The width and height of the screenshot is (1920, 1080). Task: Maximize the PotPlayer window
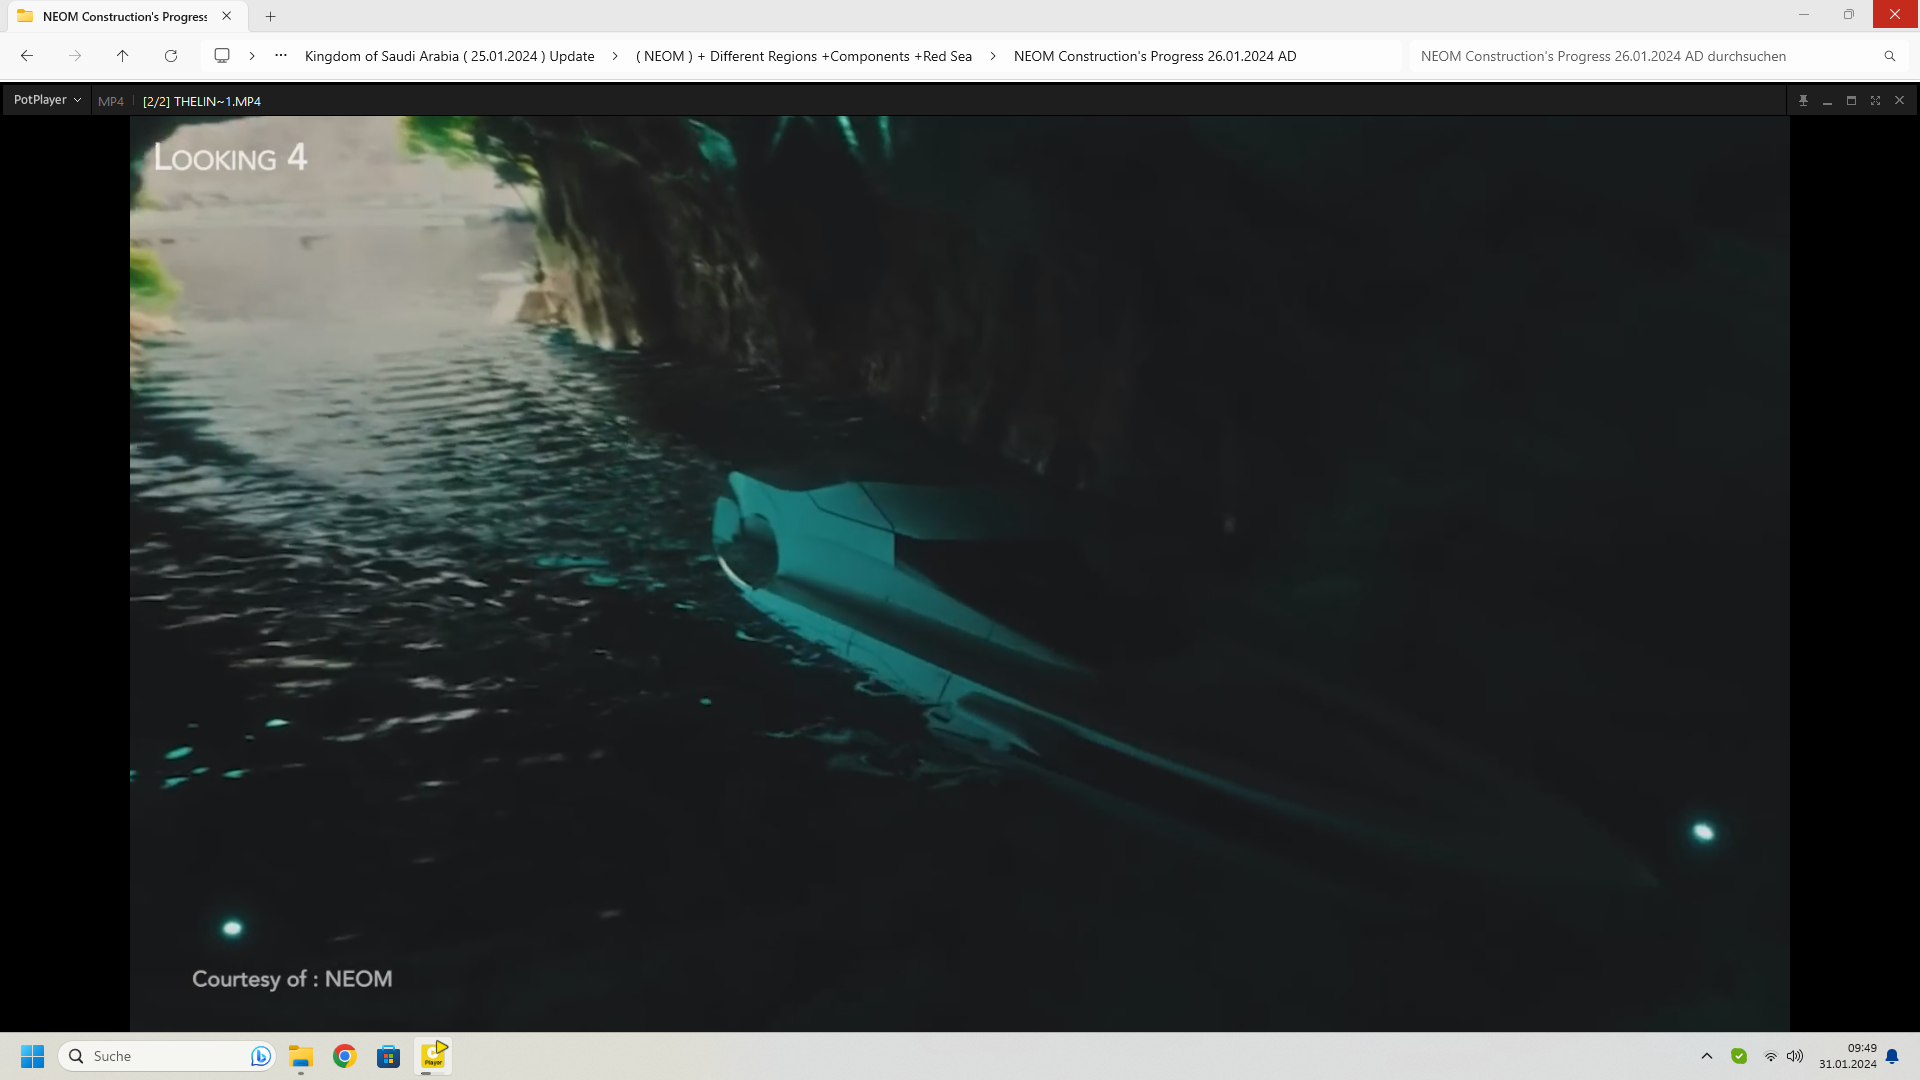(x=1852, y=100)
